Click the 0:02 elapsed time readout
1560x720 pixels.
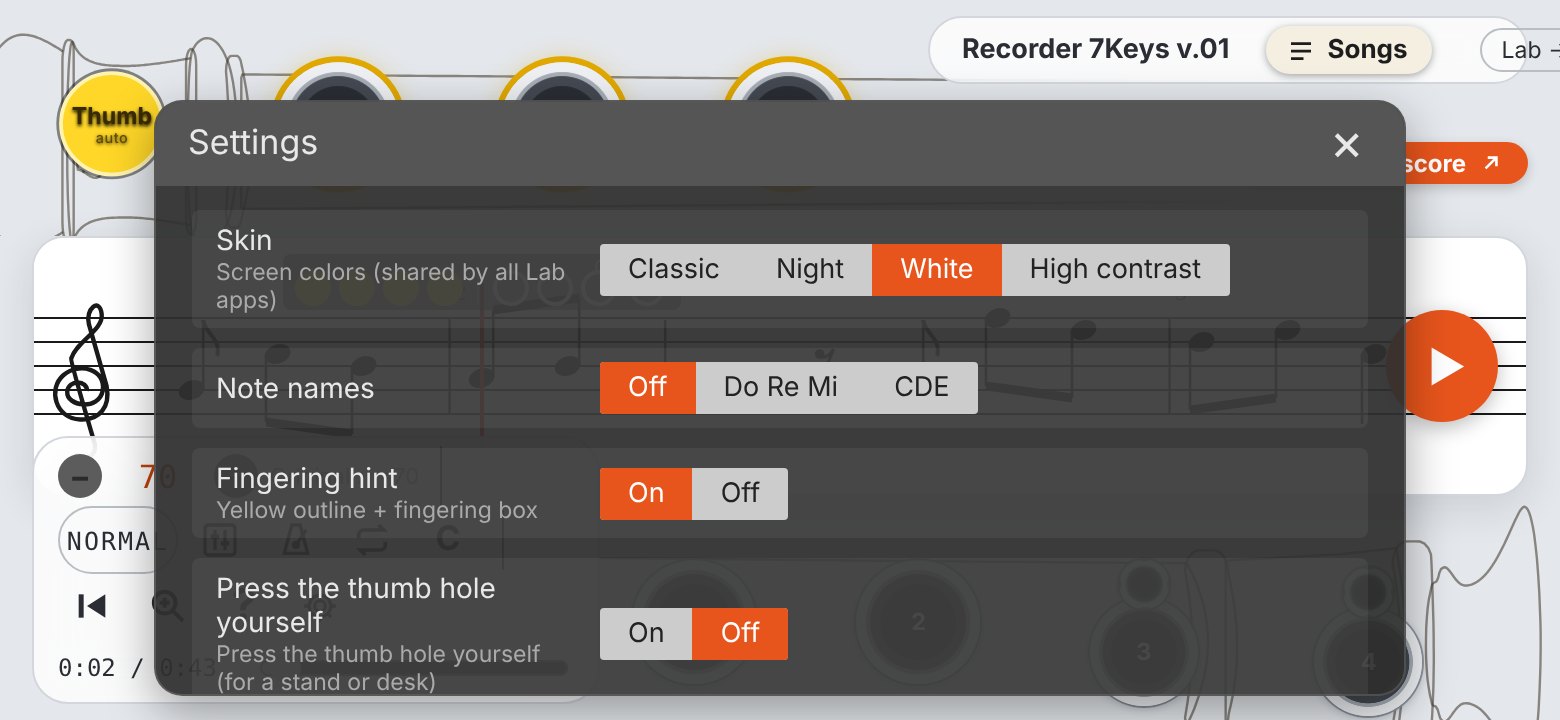click(x=87, y=668)
